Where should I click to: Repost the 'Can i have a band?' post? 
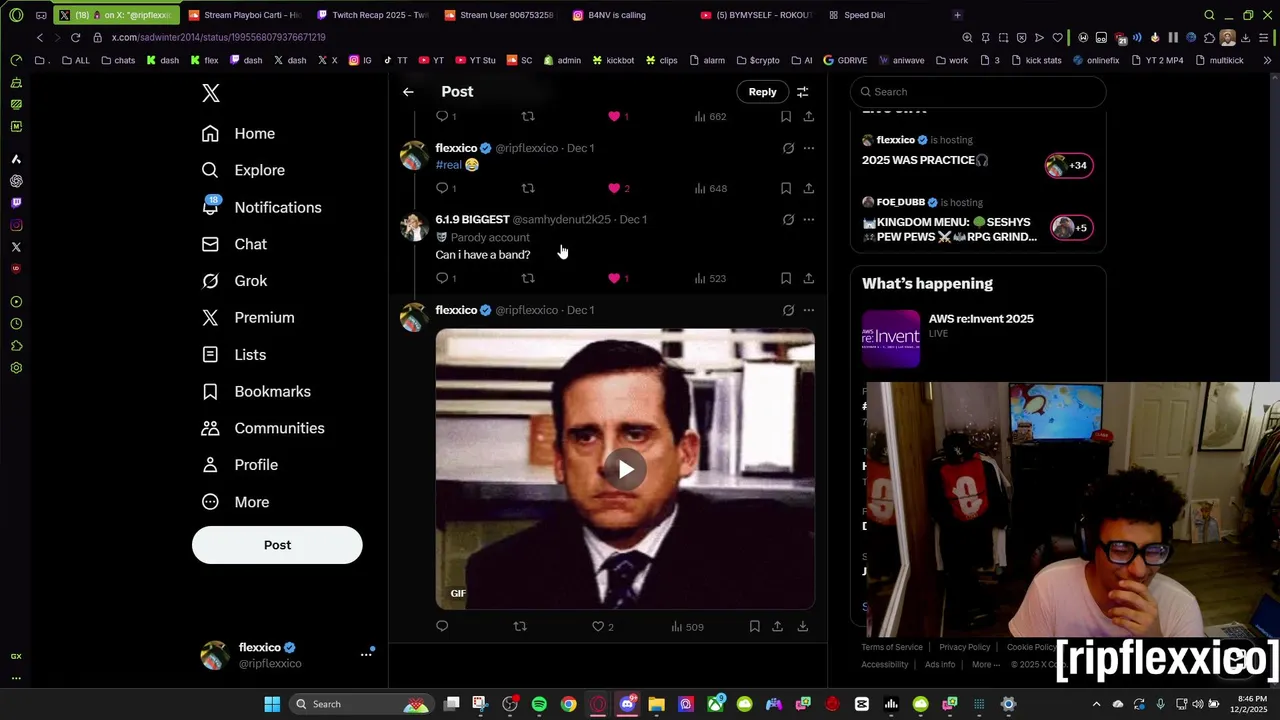pos(528,278)
